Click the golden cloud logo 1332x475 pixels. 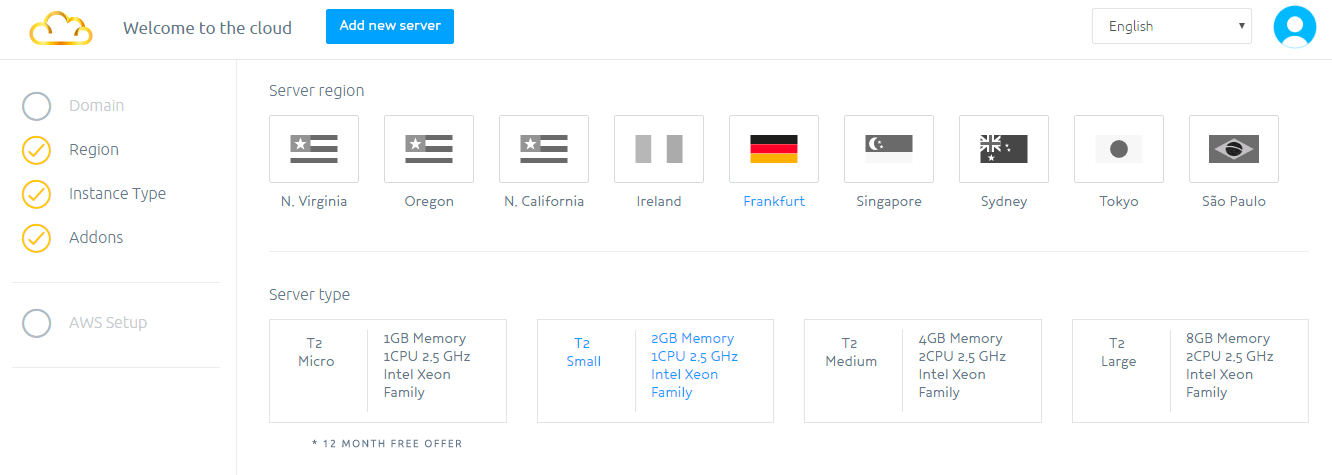point(61,29)
